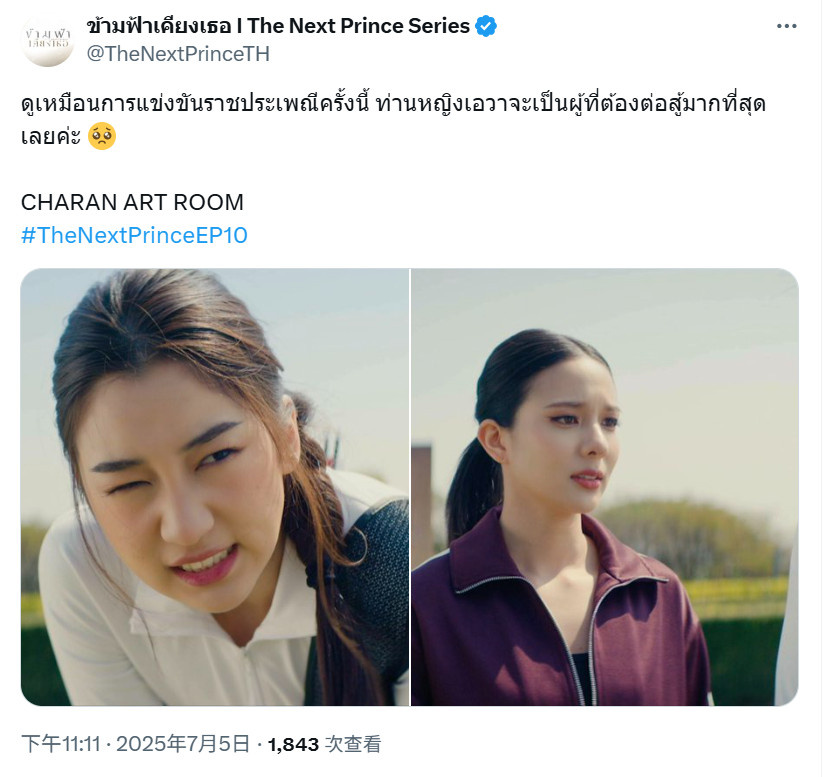Click the 1,843 次查看 view count
824x777 pixels.
pyautogui.click(x=324, y=744)
